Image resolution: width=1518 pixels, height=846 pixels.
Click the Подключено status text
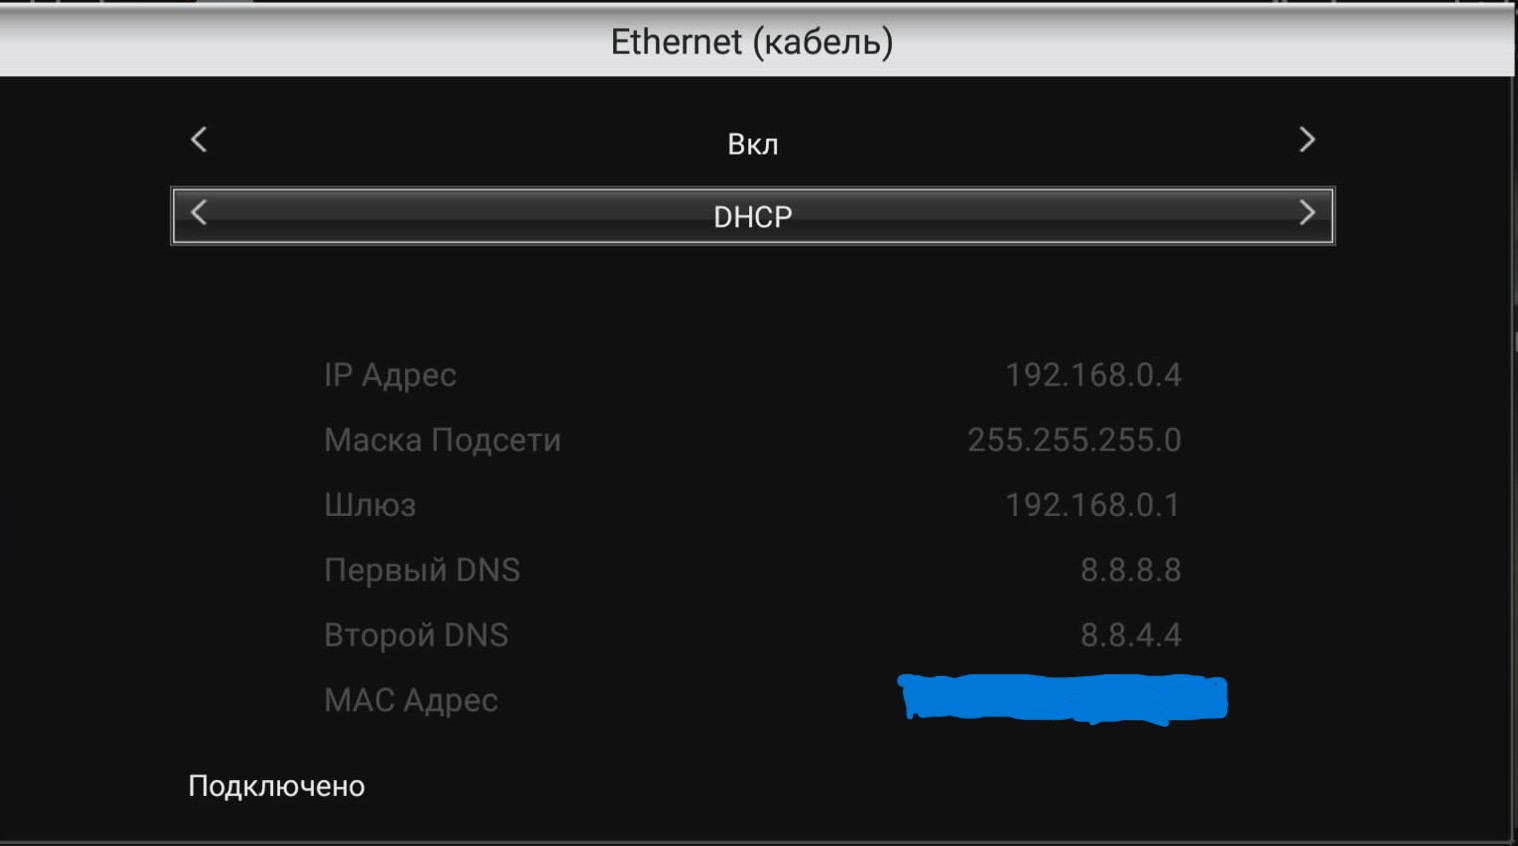coord(277,786)
